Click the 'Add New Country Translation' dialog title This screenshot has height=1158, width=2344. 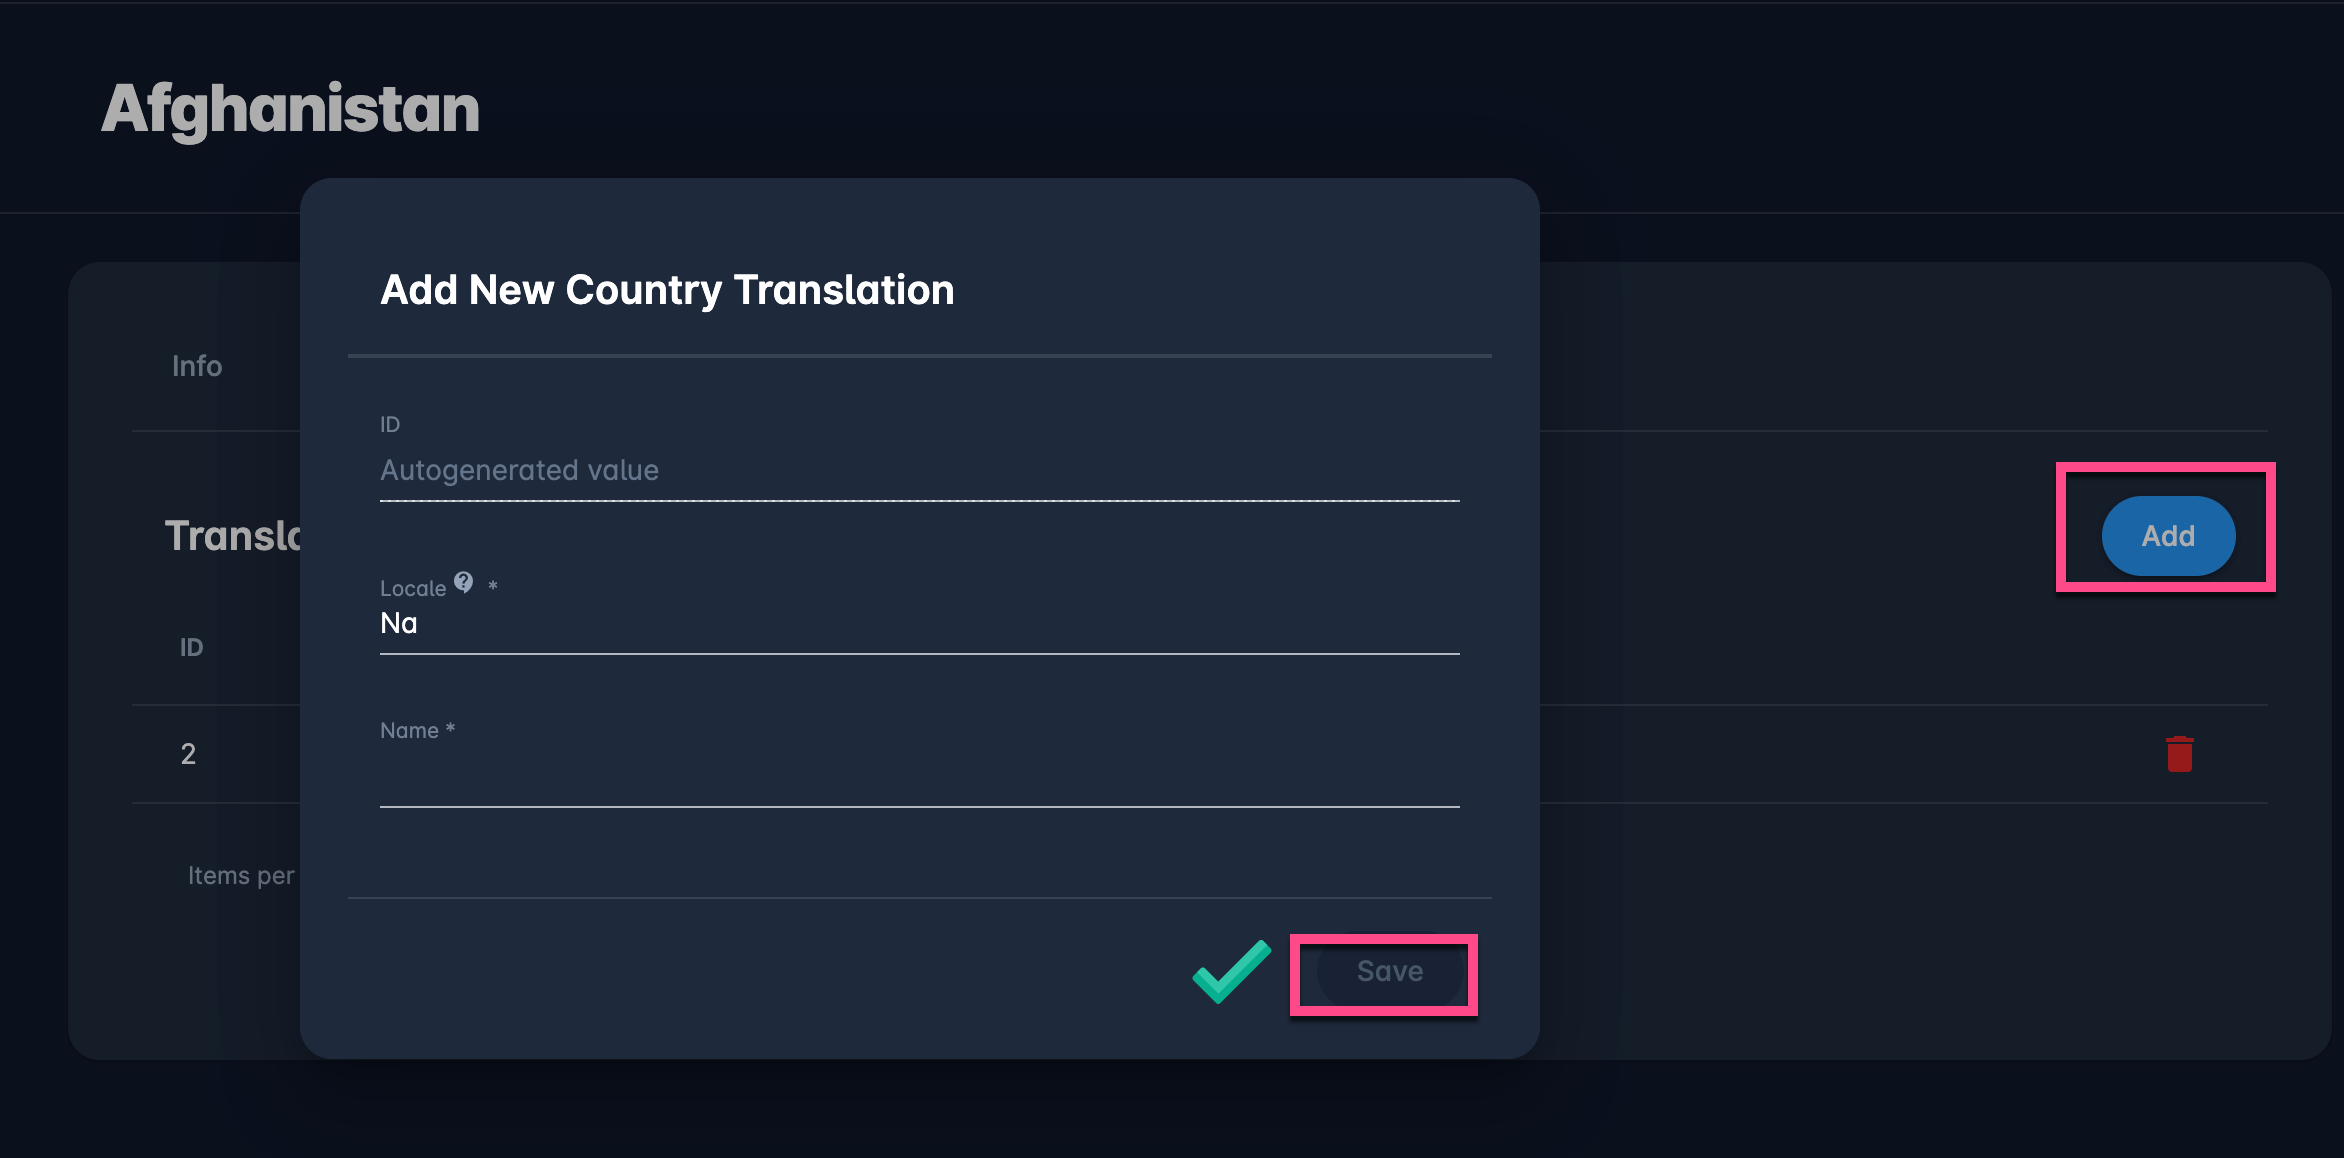tap(667, 290)
